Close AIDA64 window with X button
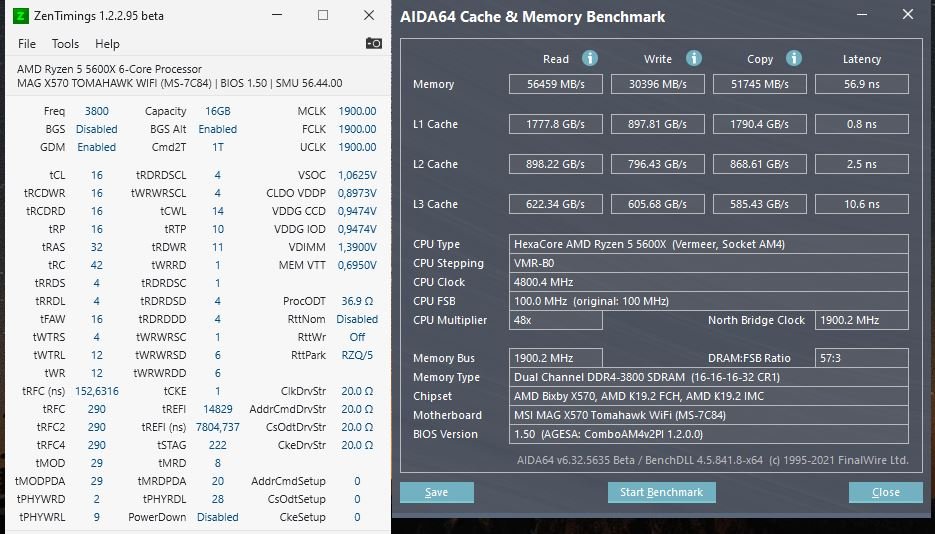This screenshot has width=935, height=534. click(x=908, y=14)
